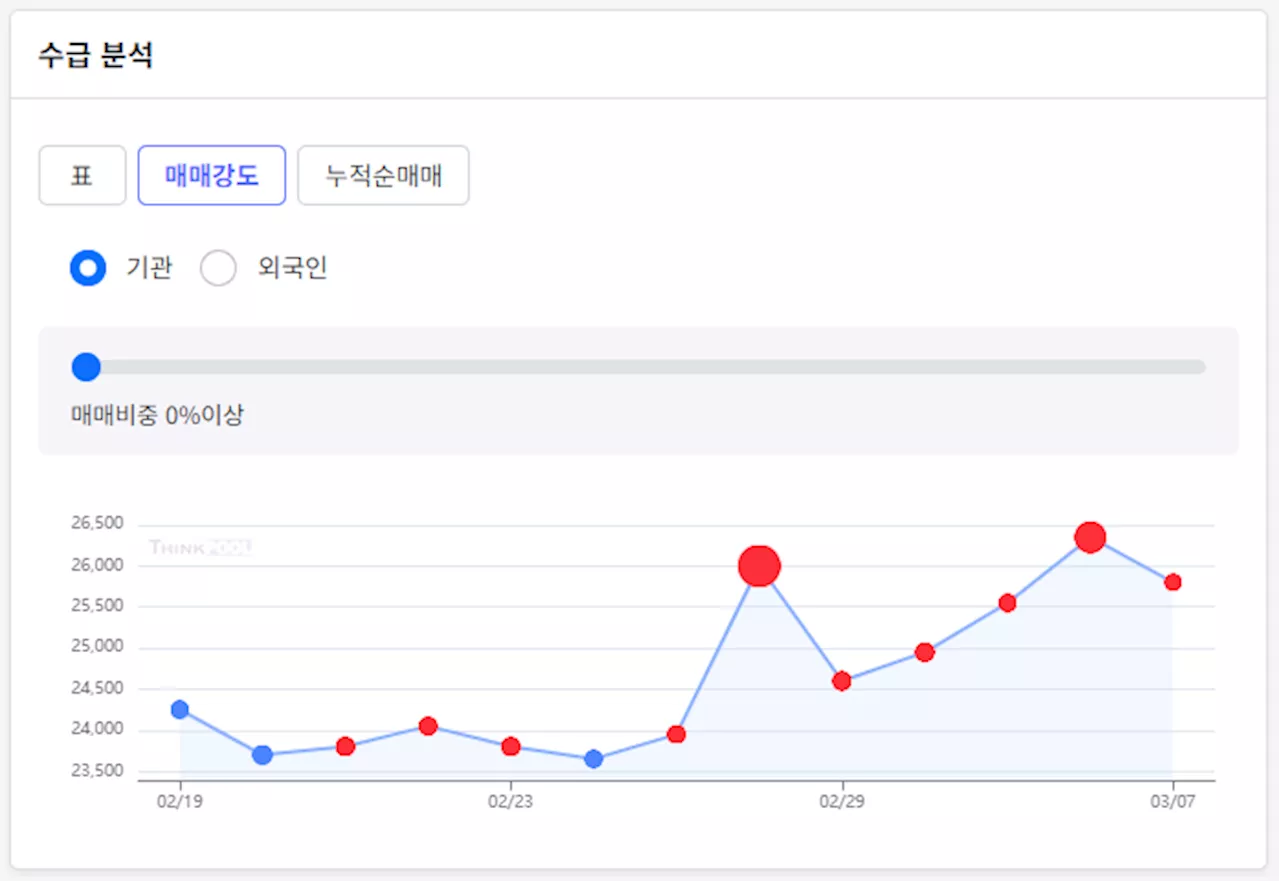Click the big red peak point above 26,000
1280x881 pixels.
pyautogui.click(x=759, y=566)
